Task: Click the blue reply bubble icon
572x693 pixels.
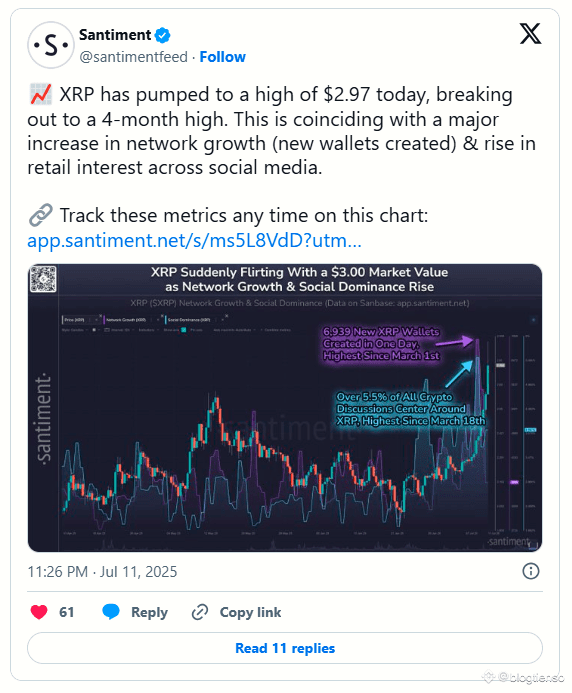Action: (x=111, y=612)
